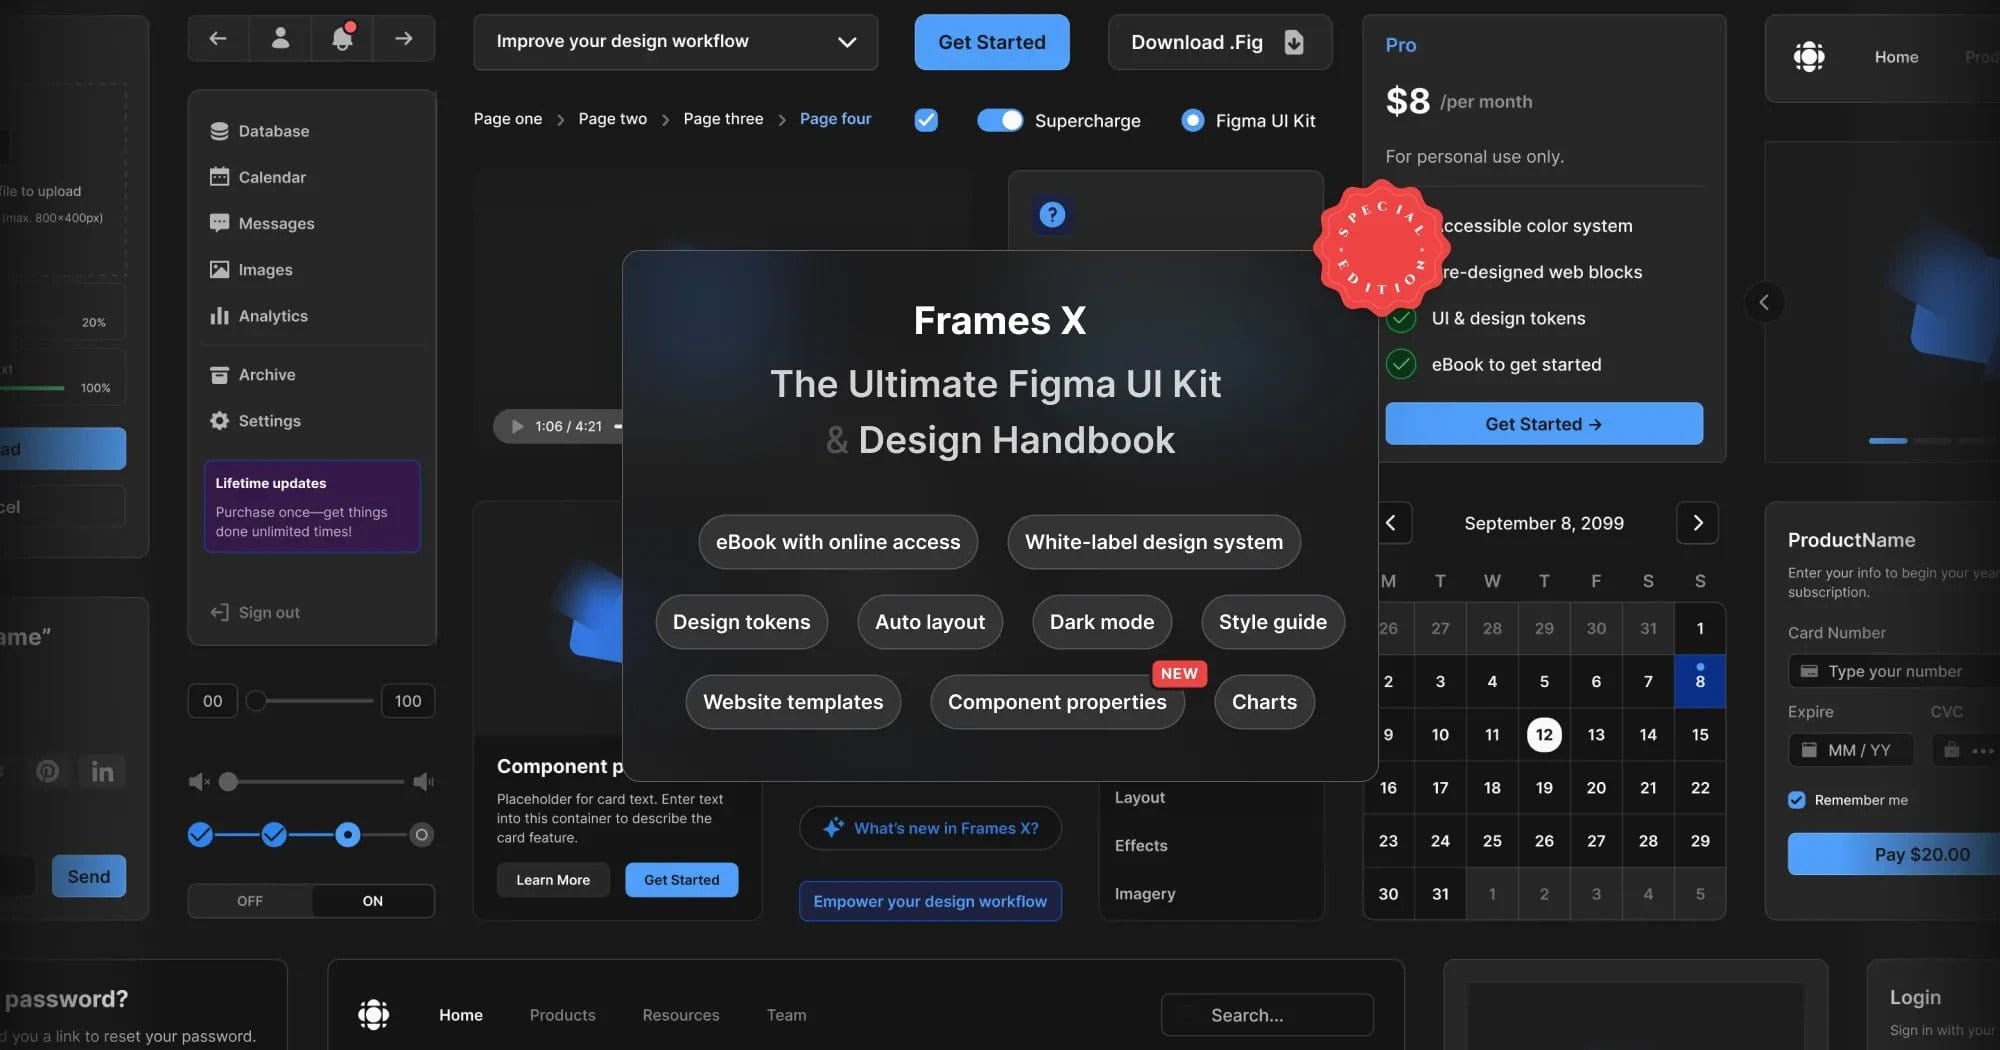Click the second carousel progress indicator segment
Screen dimensions: 2000x1050
(1932, 440)
